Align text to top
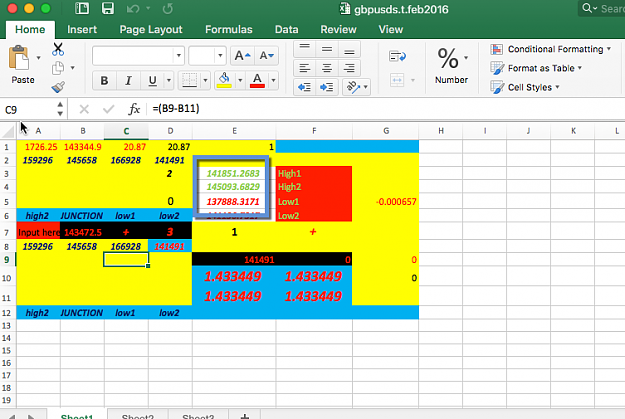Screen dimensions: 625x419 [305, 49]
